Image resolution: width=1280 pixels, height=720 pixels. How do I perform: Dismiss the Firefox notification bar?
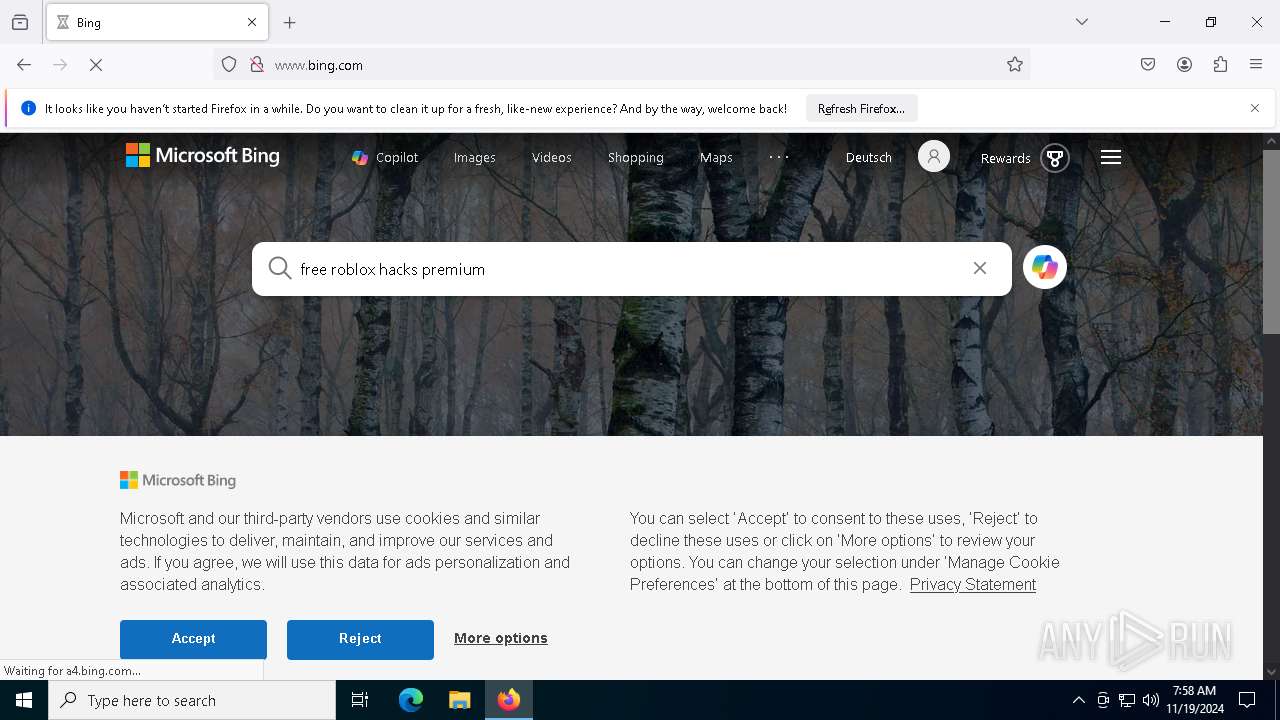pyautogui.click(x=1255, y=108)
